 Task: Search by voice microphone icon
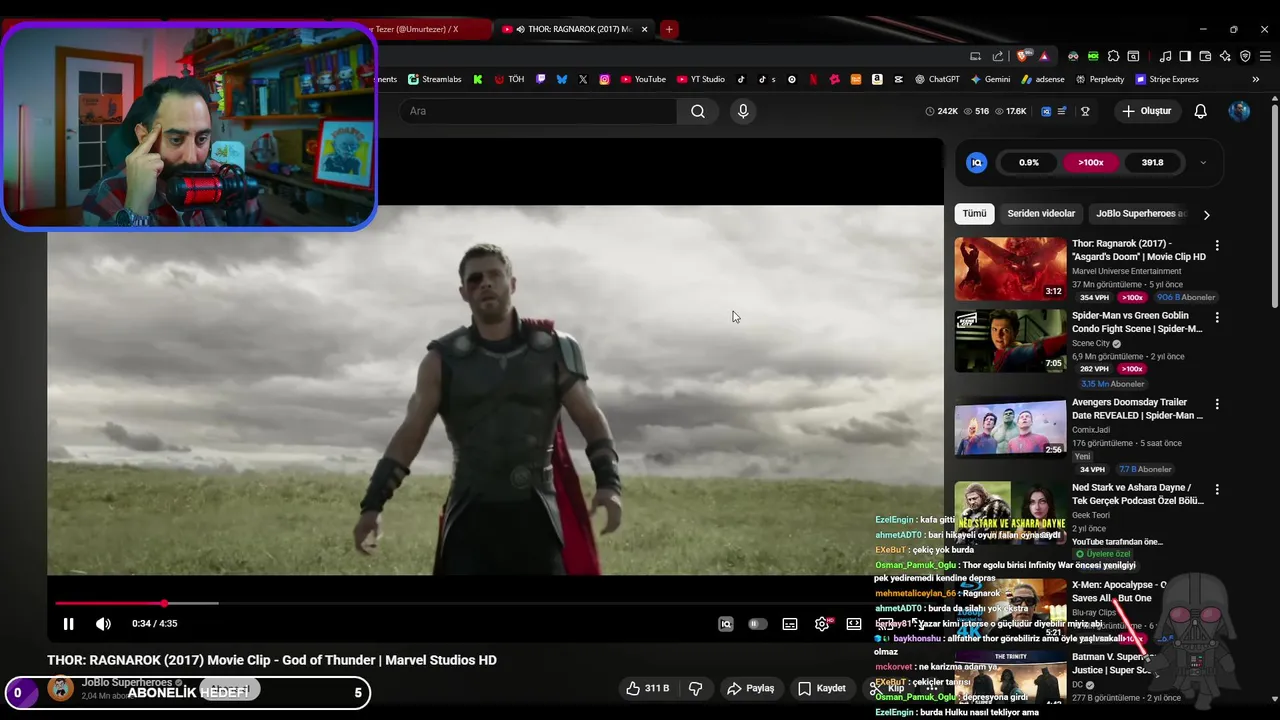click(743, 111)
